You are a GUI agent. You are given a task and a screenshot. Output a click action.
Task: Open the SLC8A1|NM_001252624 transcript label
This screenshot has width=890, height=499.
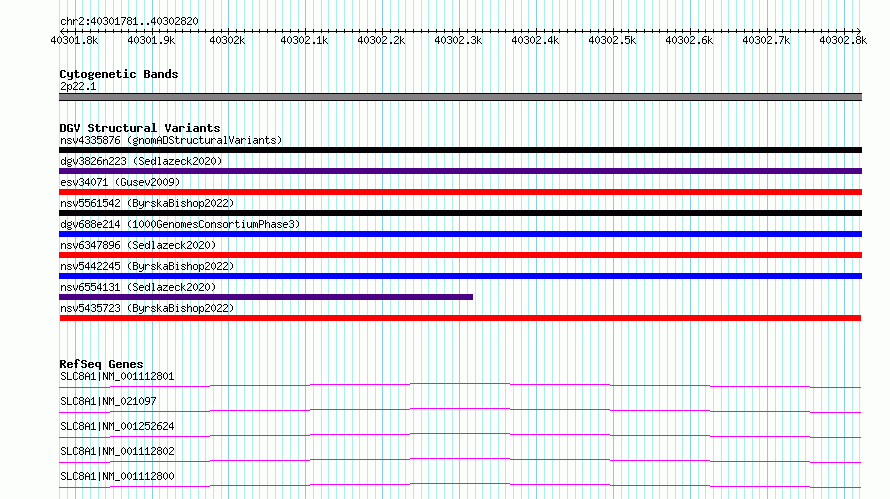click(117, 426)
